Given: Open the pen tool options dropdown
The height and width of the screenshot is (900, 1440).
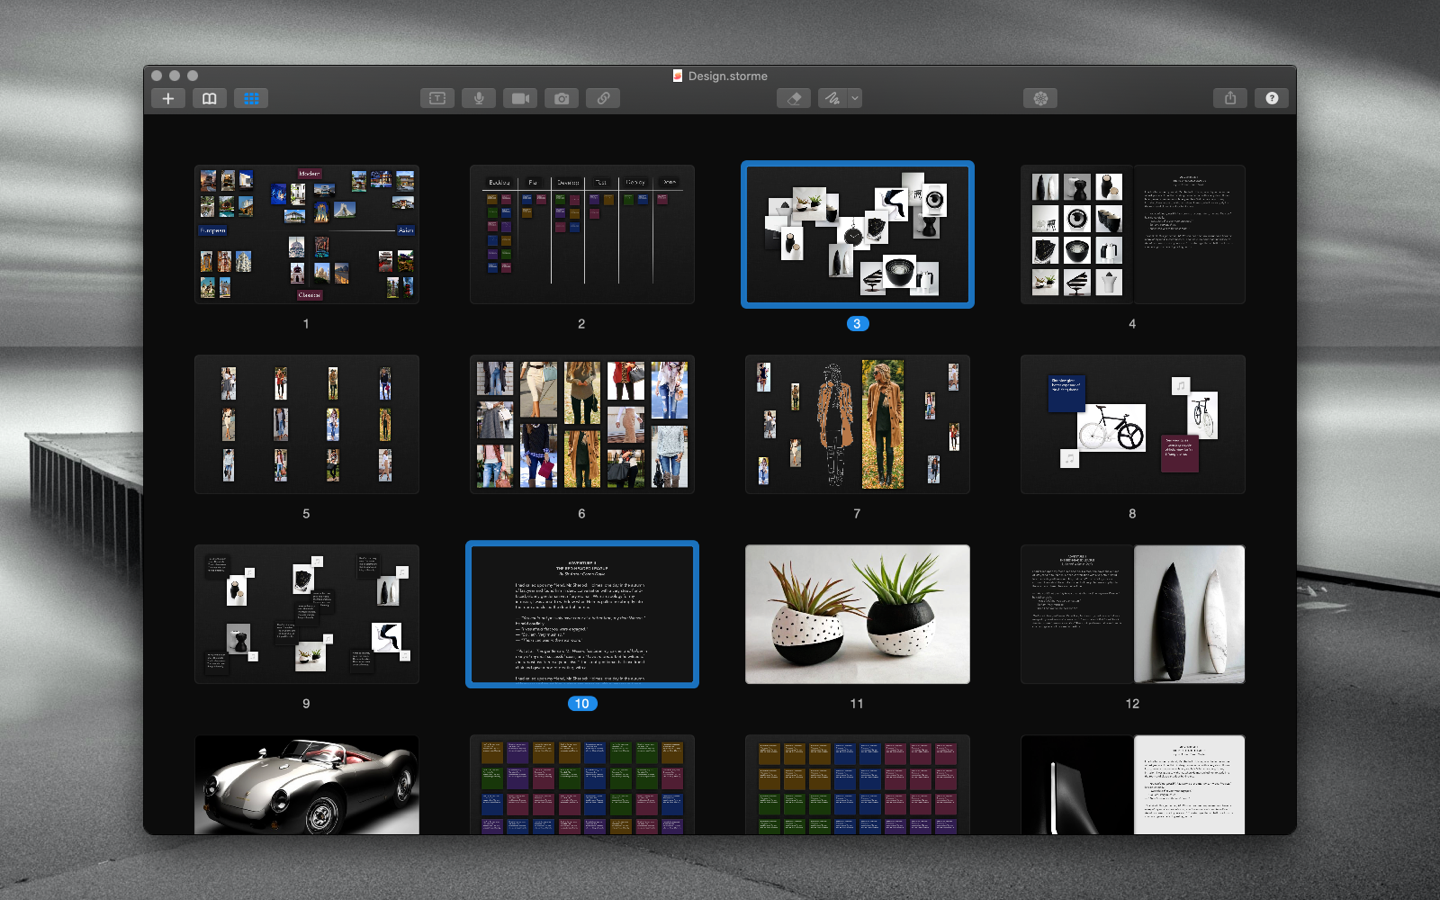Looking at the screenshot, I should tap(855, 98).
